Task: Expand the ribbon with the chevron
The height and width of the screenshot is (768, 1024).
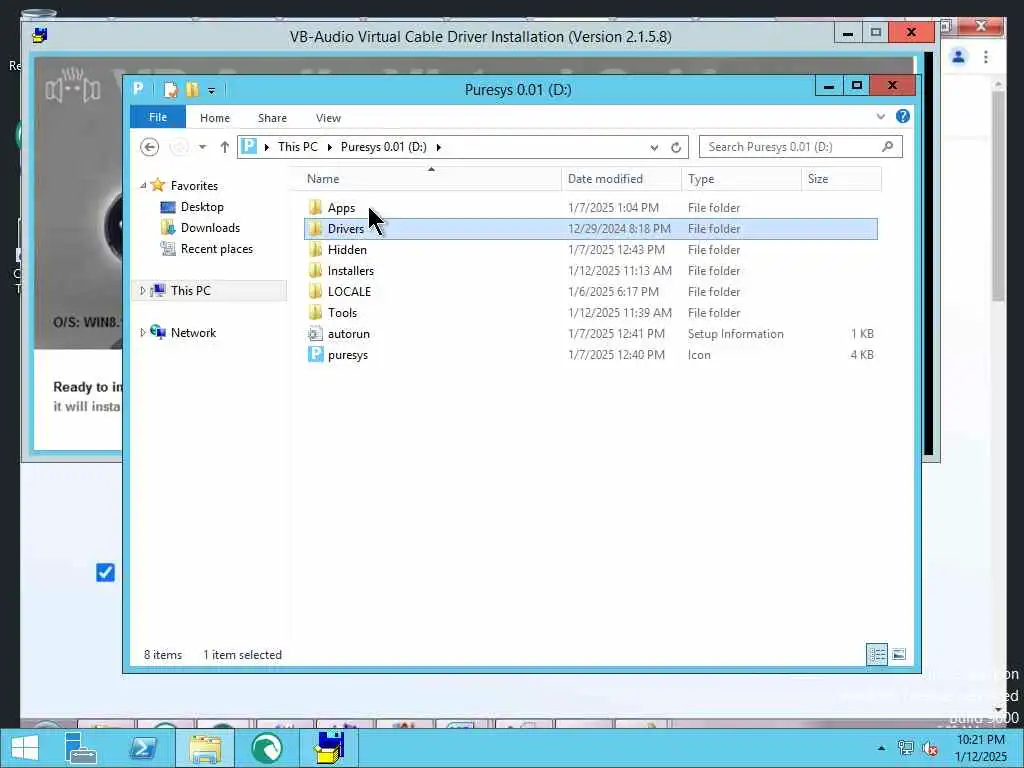Action: [880, 116]
